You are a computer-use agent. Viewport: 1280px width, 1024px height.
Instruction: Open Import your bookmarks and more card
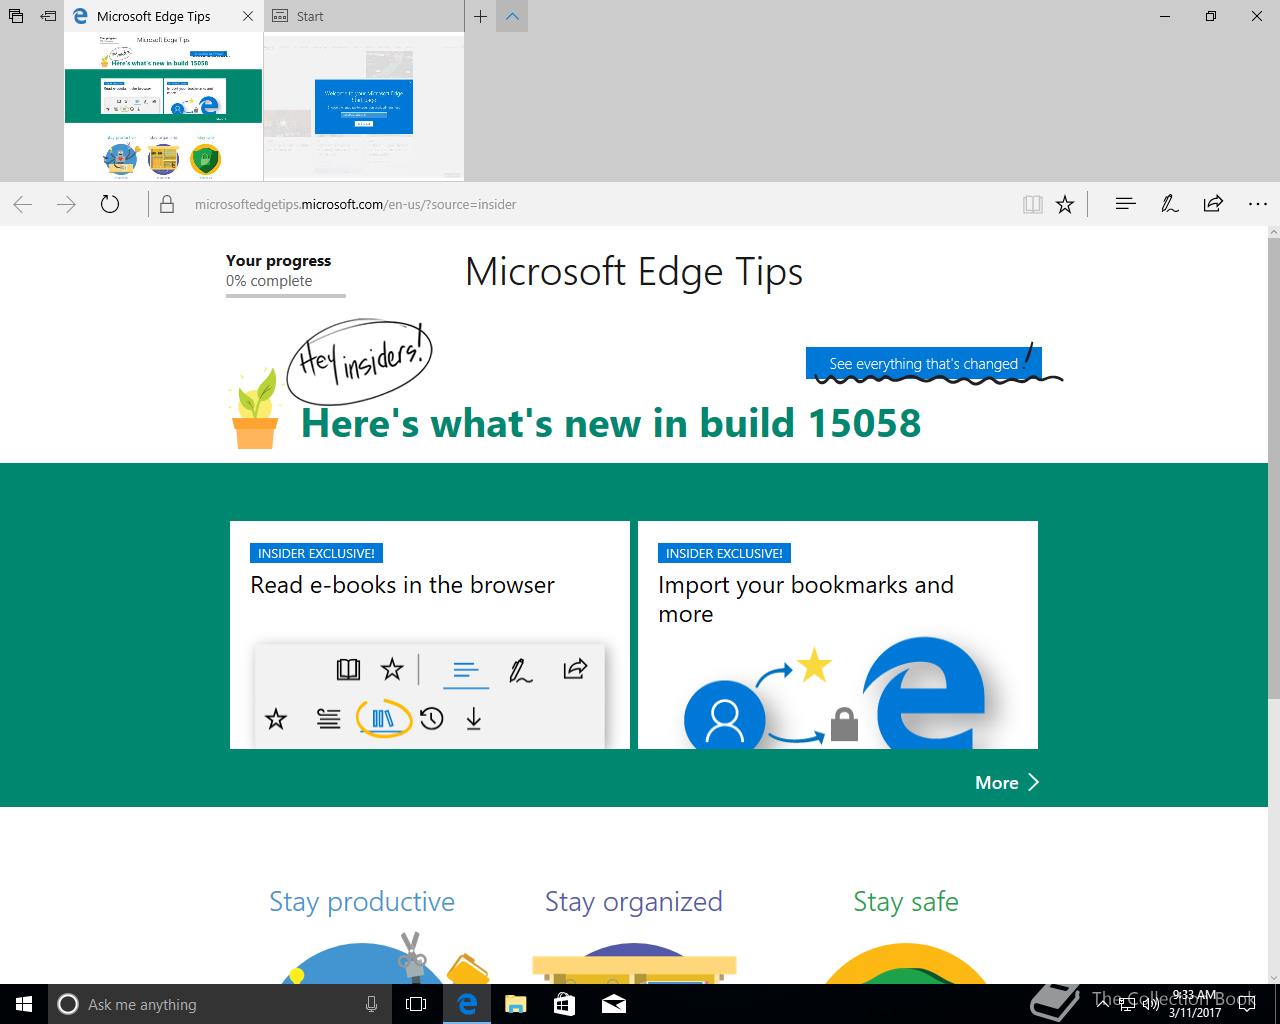click(838, 634)
